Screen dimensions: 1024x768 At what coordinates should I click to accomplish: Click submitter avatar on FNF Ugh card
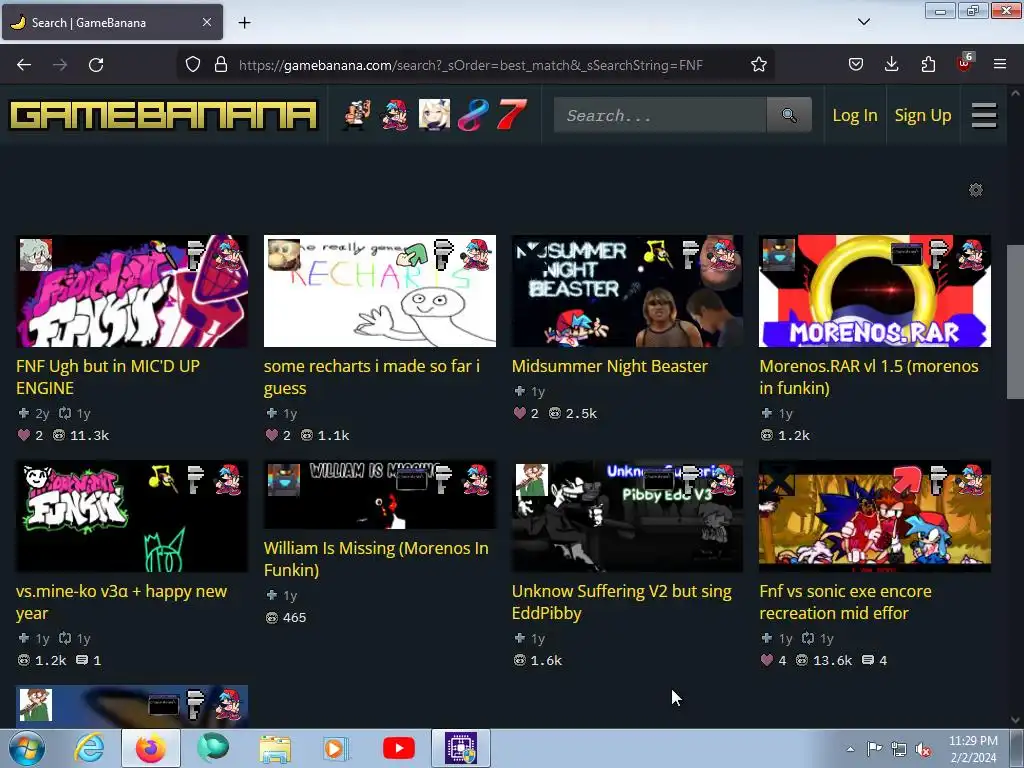click(36, 254)
